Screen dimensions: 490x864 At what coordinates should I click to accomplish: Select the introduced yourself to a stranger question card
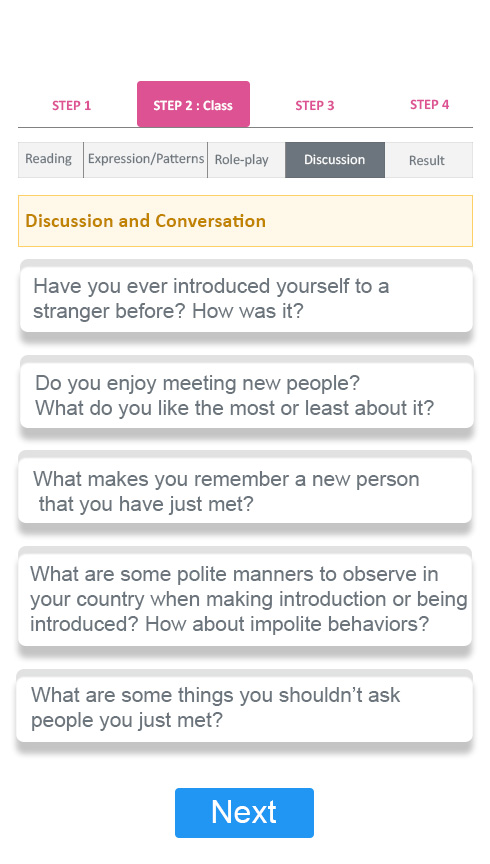tap(246, 299)
